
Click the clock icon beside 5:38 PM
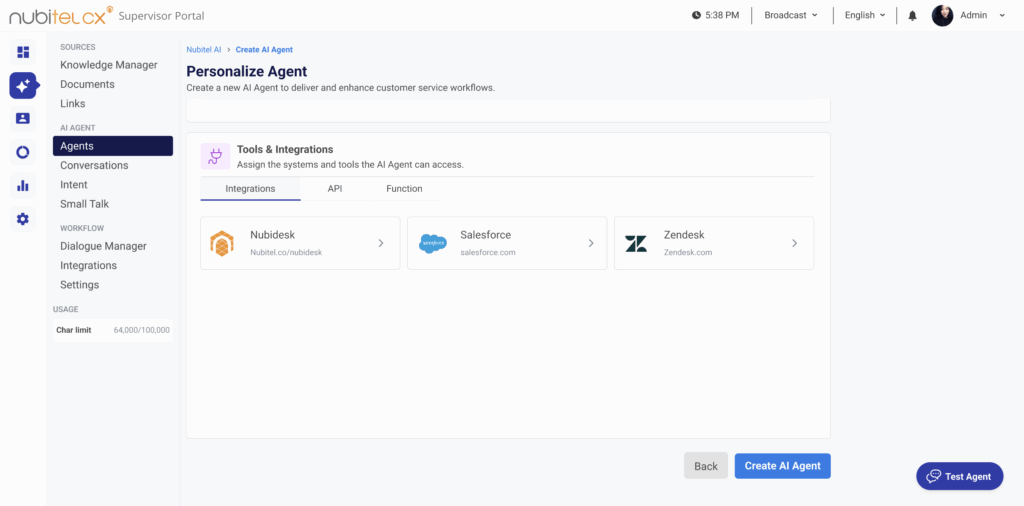[696, 15]
